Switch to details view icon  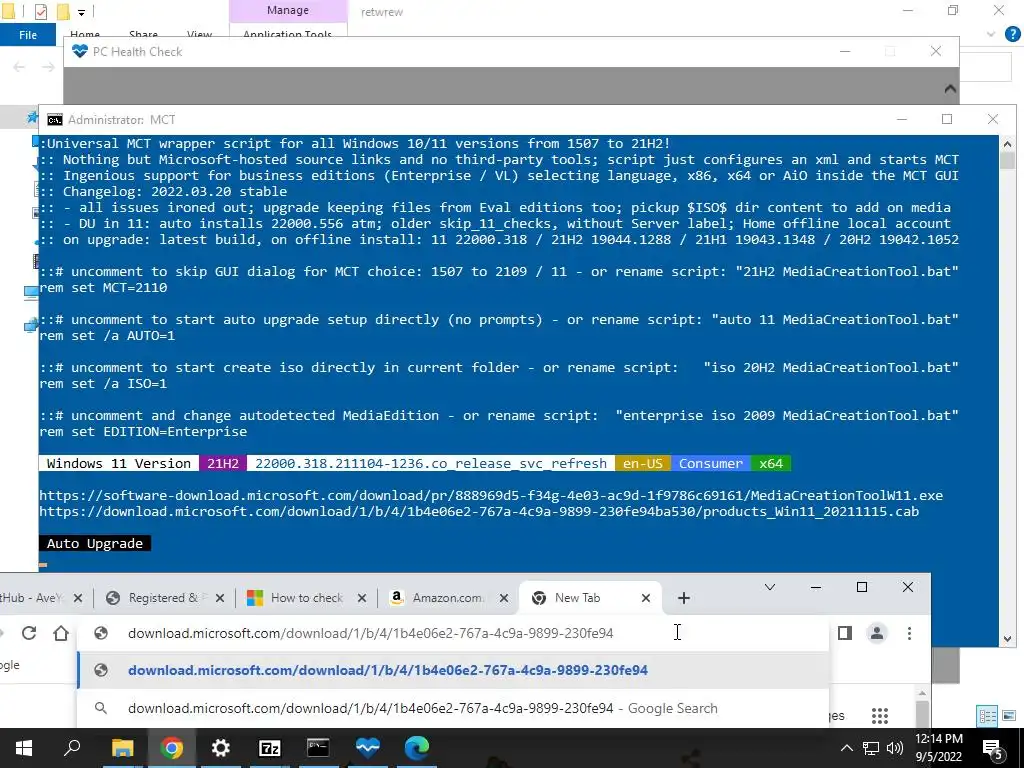987,716
